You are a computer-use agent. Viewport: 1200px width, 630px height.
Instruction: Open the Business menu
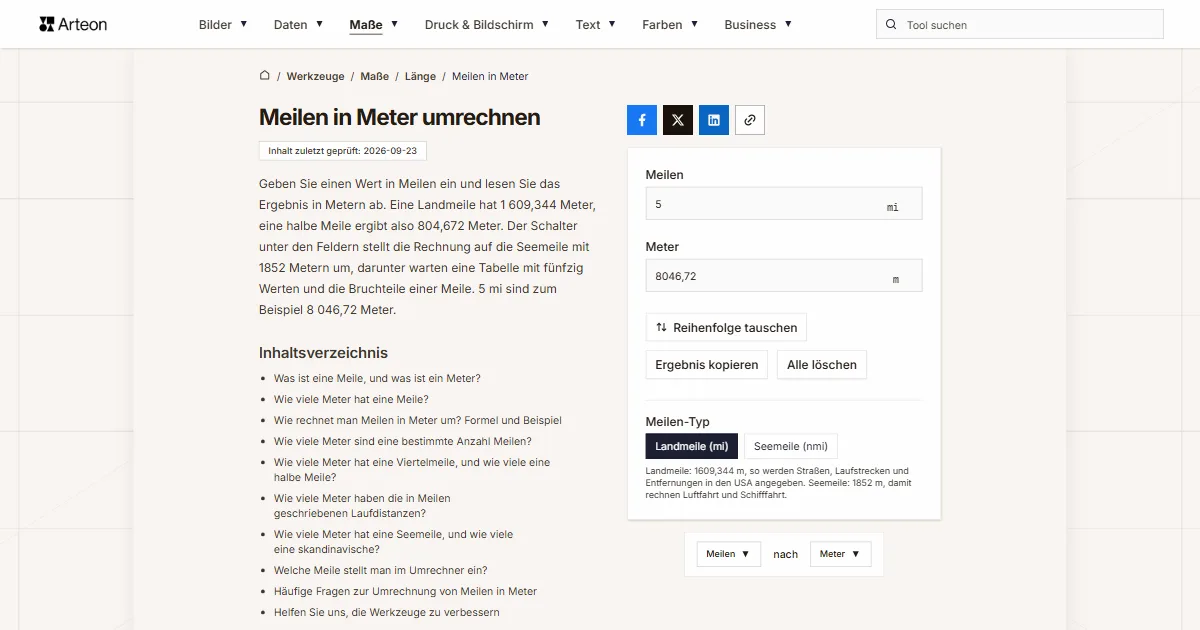coord(758,25)
